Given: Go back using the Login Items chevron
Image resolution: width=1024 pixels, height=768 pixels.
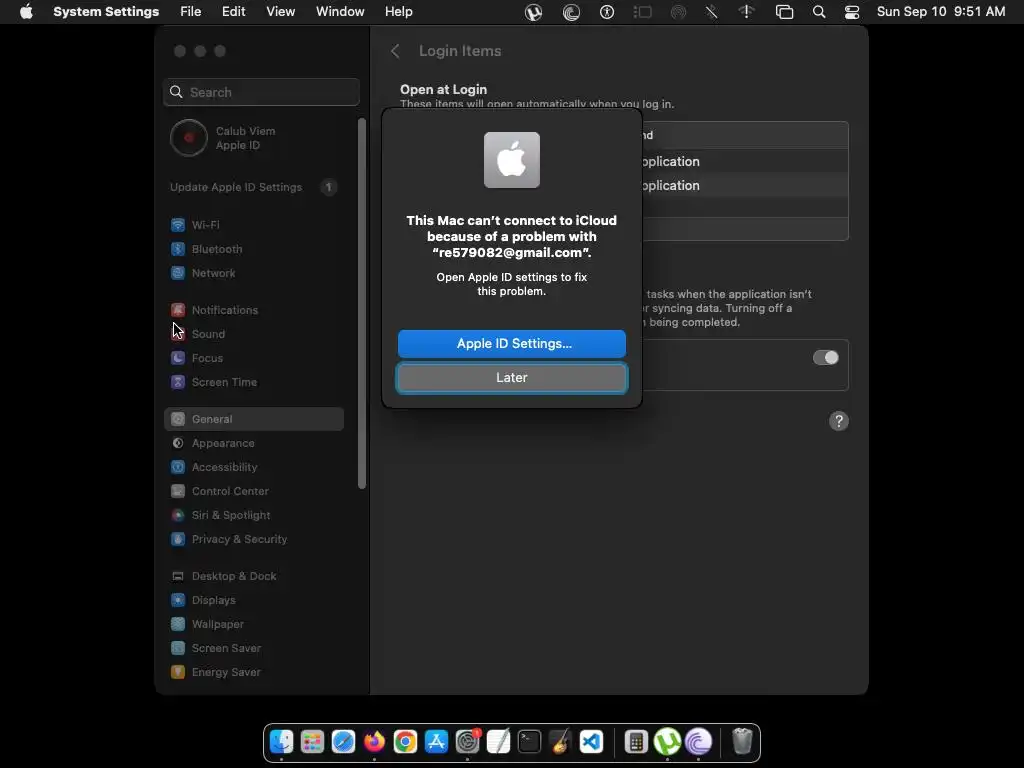Looking at the screenshot, I should (395, 51).
